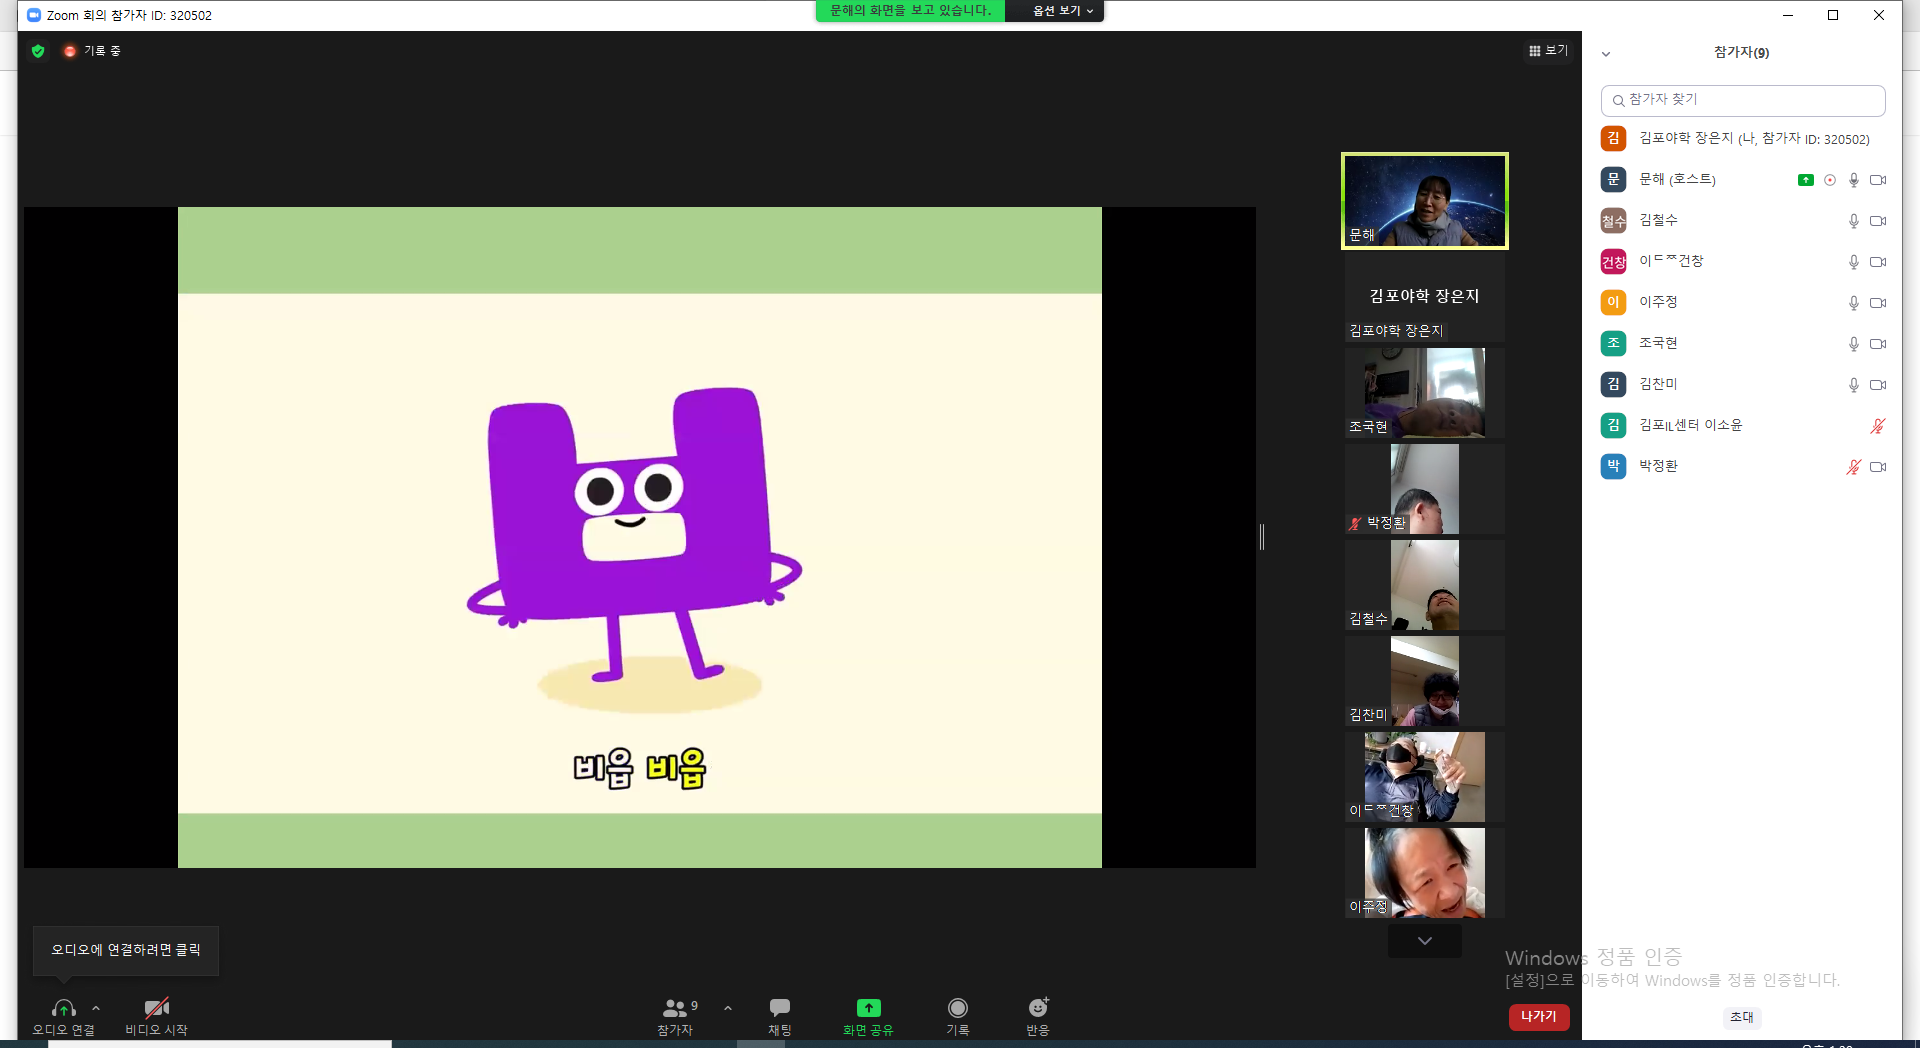Image resolution: width=1920 pixels, height=1048 pixels.
Task: Select the 조국현 video thumbnail
Action: click(1425, 393)
